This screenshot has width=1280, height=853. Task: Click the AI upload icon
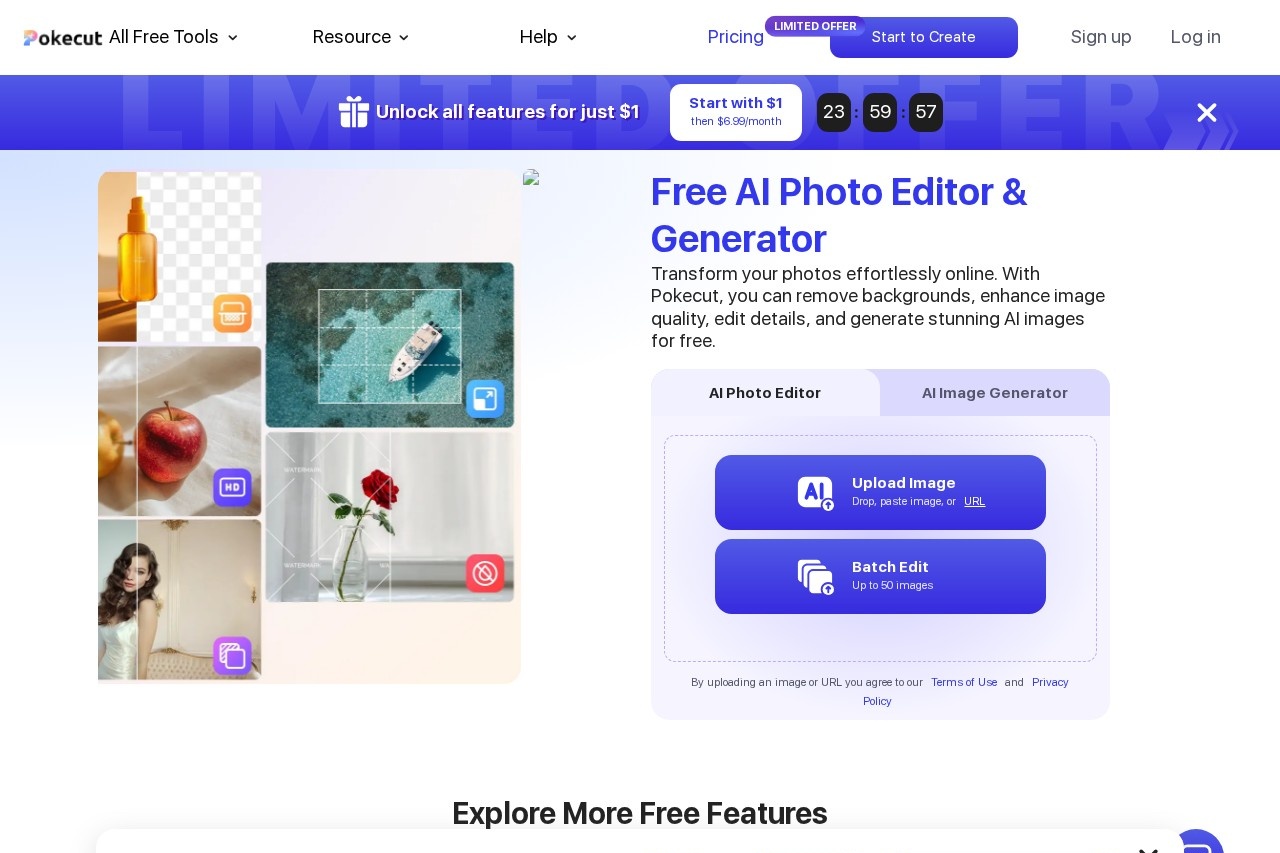point(816,493)
